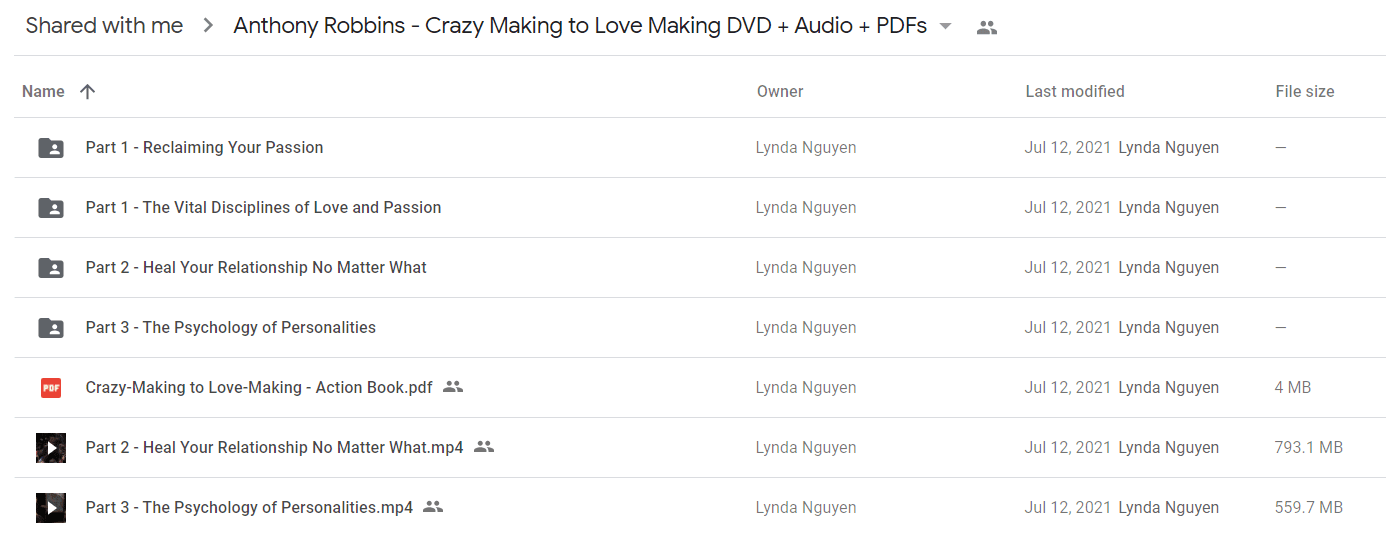
Task: Expand the folder title dropdown arrow
Action: click(946, 26)
